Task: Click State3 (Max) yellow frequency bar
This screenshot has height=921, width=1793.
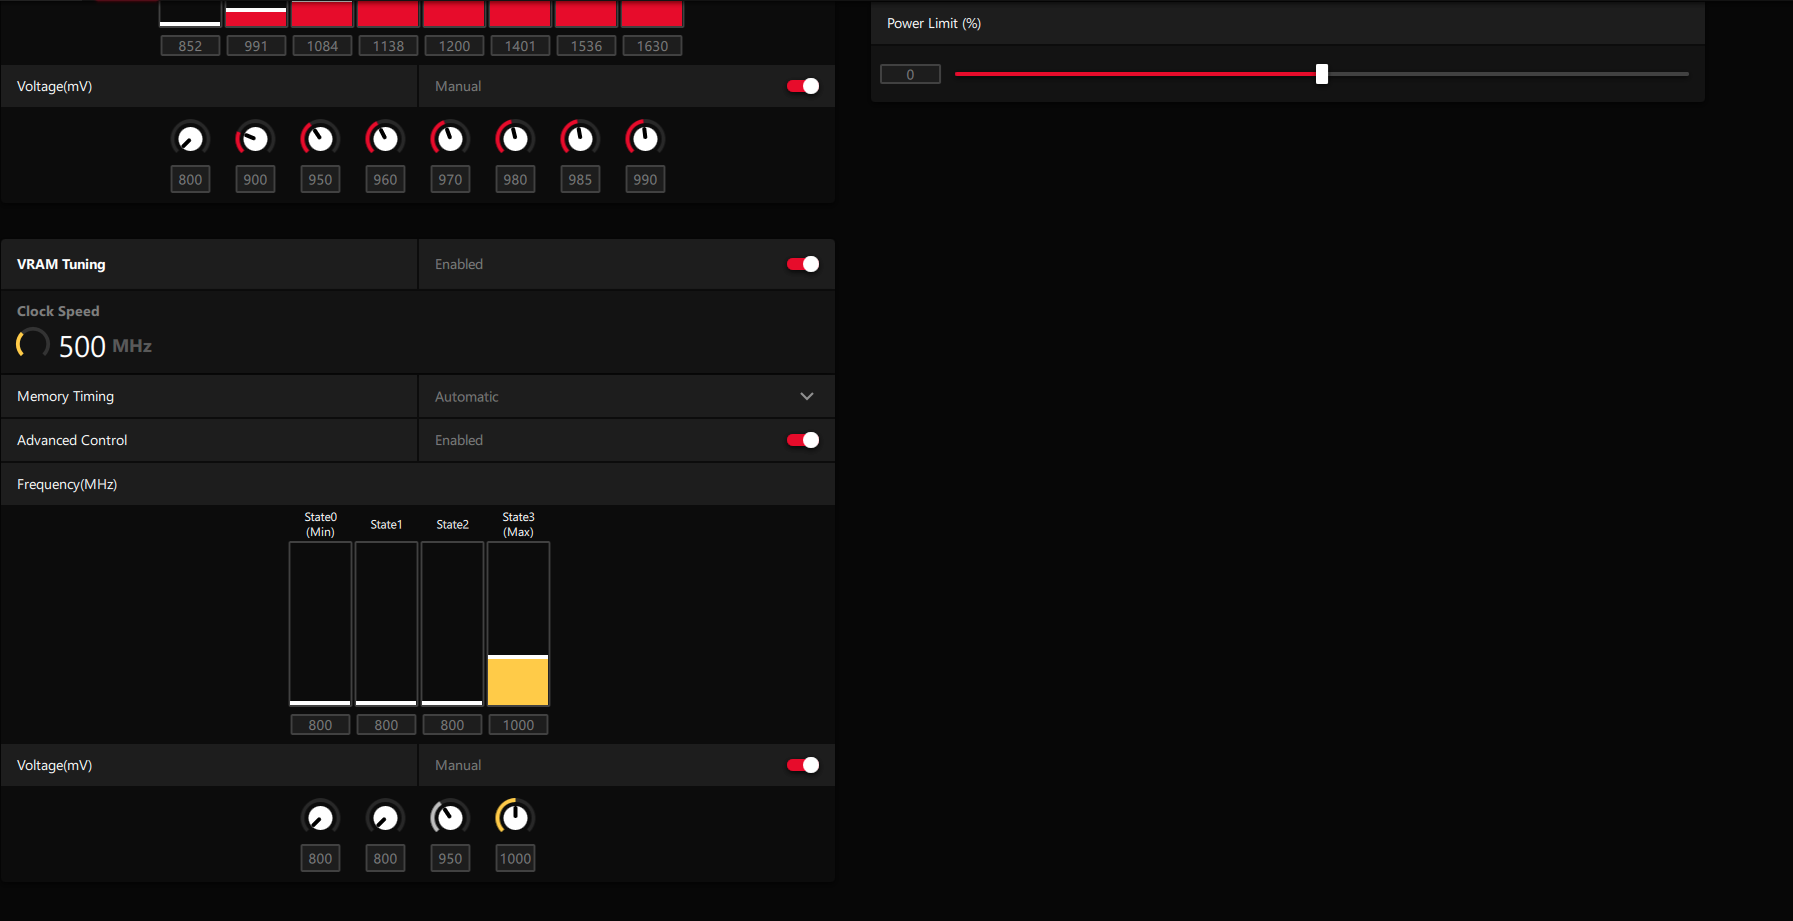Action: point(518,624)
